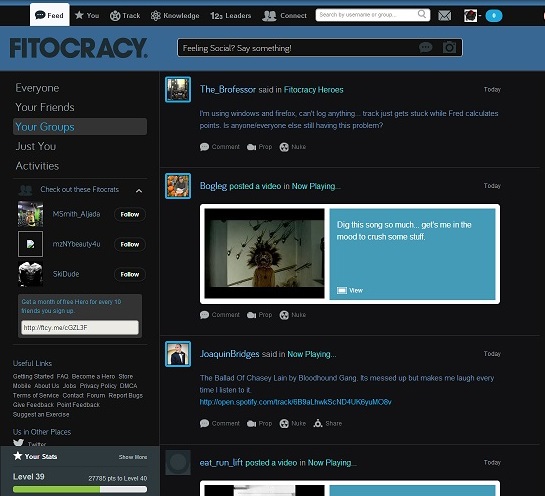Expand Your Stats with Show More
Image resolution: width=545 pixels, height=496 pixels.
point(133,457)
